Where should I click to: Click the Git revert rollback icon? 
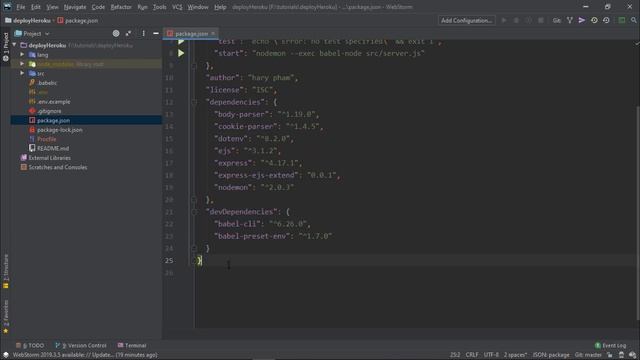click(606, 20)
